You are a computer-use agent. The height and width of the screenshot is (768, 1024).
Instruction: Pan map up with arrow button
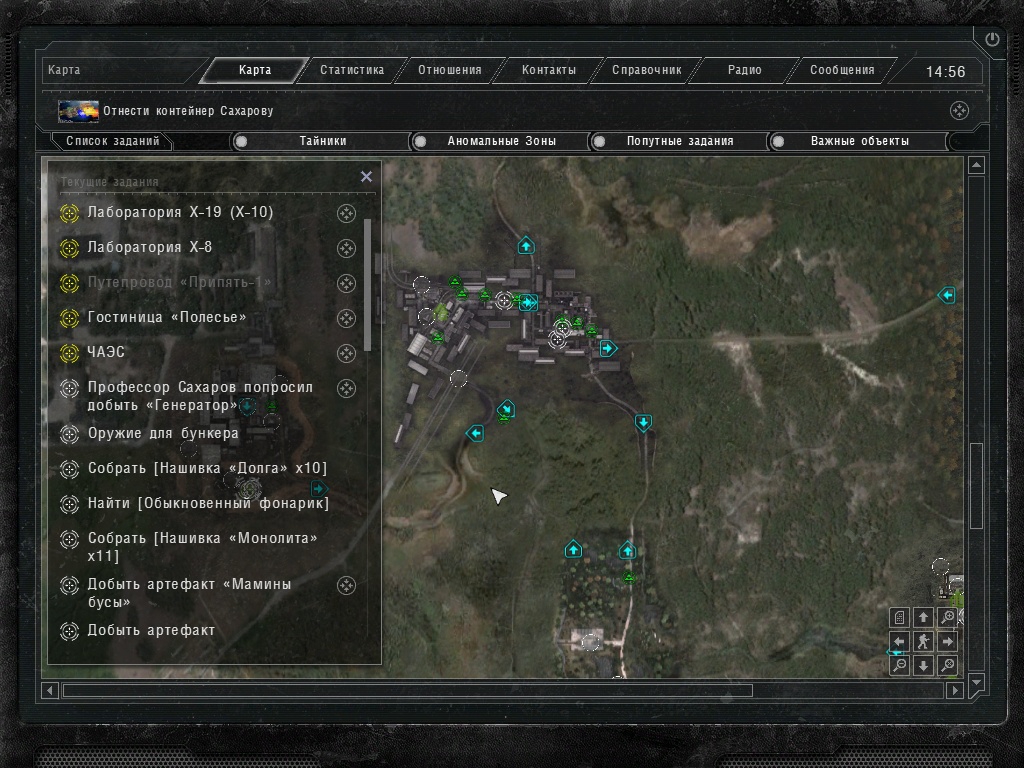pos(923,617)
